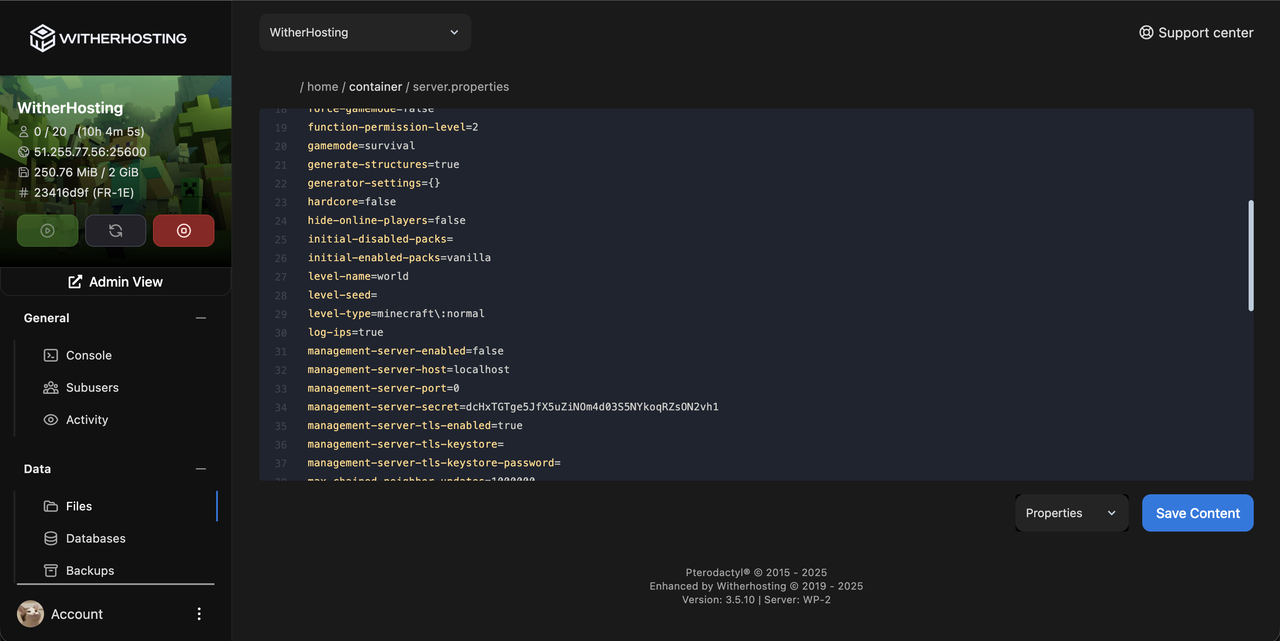Click the server IP 51.255.77.56:25600
The image size is (1280, 641).
click(90, 152)
